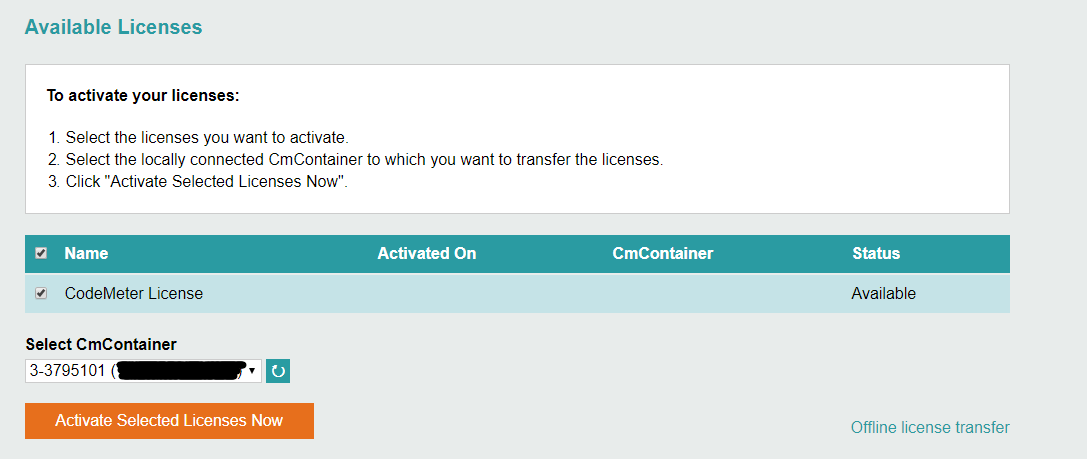The width and height of the screenshot is (1087, 459).
Task: Click the refresh CmContainer list icon
Action: point(278,371)
